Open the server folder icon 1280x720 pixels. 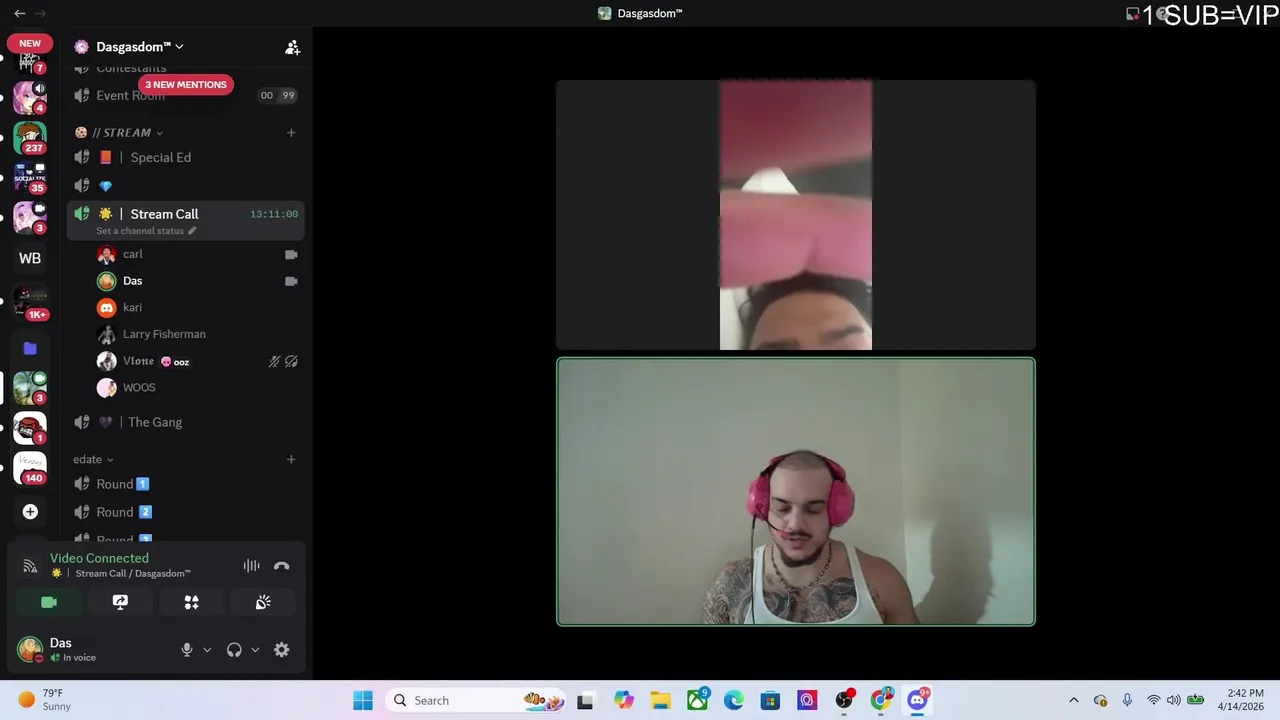coord(30,349)
